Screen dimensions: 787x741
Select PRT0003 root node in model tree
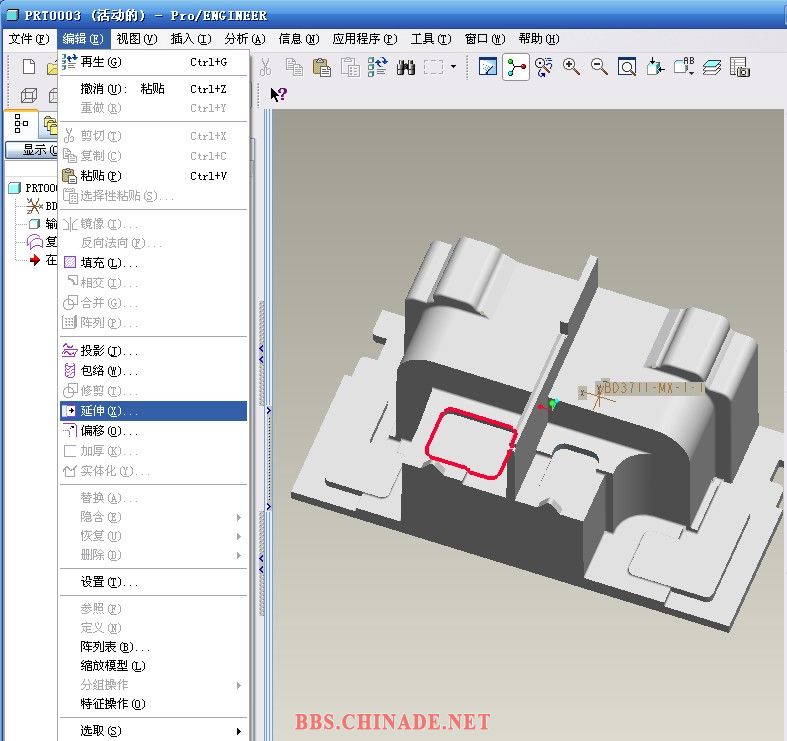(x=33, y=188)
